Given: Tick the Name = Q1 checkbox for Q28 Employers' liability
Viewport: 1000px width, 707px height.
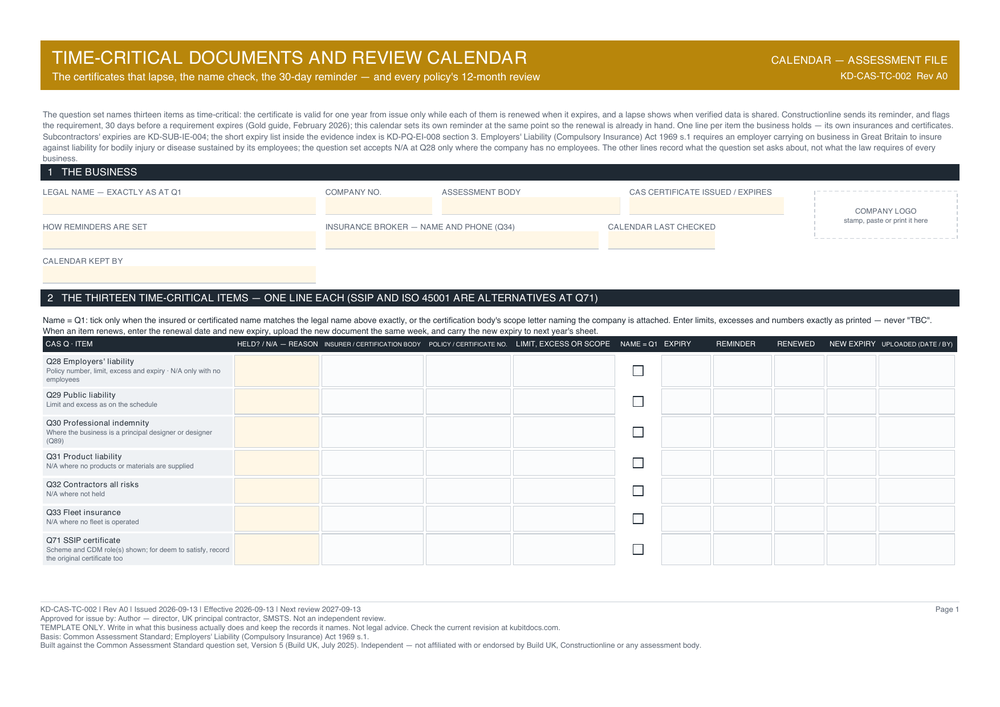Looking at the screenshot, I should point(638,370).
